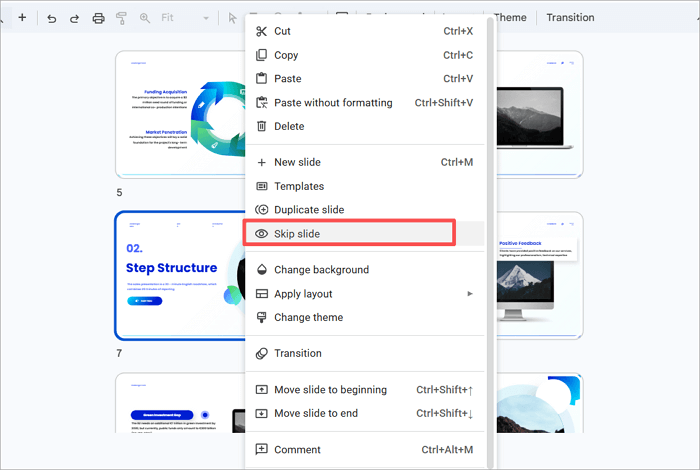Open the Fit zoom dropdown
The height and width of the screenshot is (470, 700).
pos(185,18)
